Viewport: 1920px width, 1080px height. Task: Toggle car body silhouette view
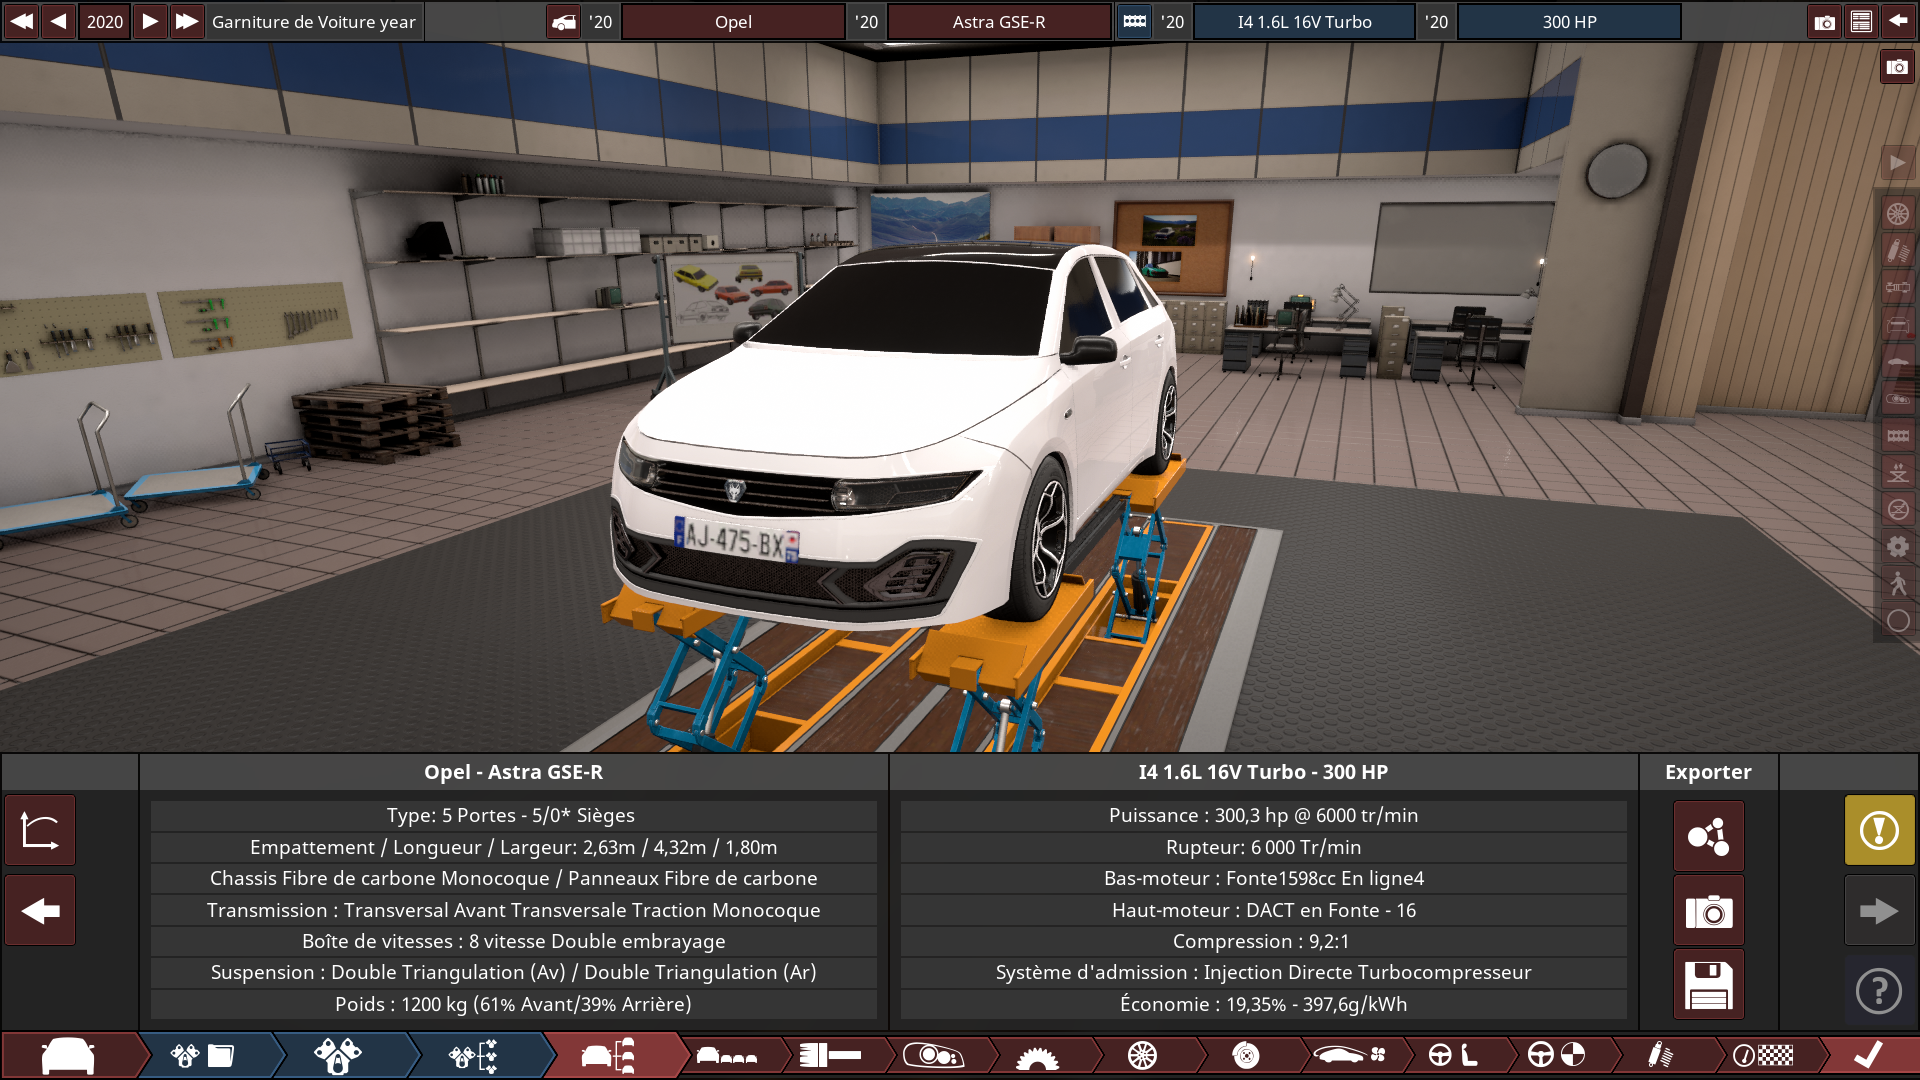click(x=1897, y=361)
